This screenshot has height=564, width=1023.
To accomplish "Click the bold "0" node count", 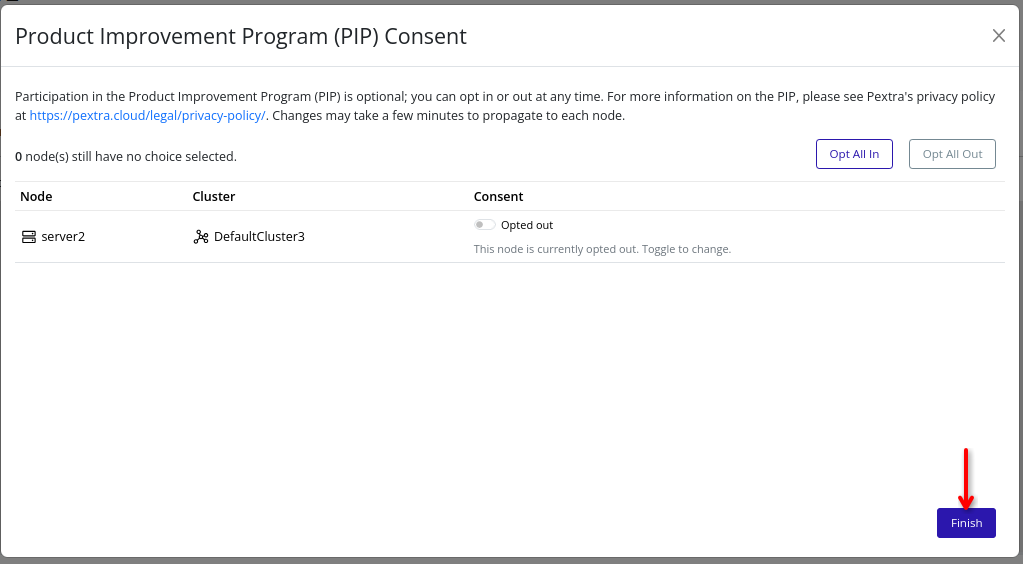I will [x=19, y=156].
